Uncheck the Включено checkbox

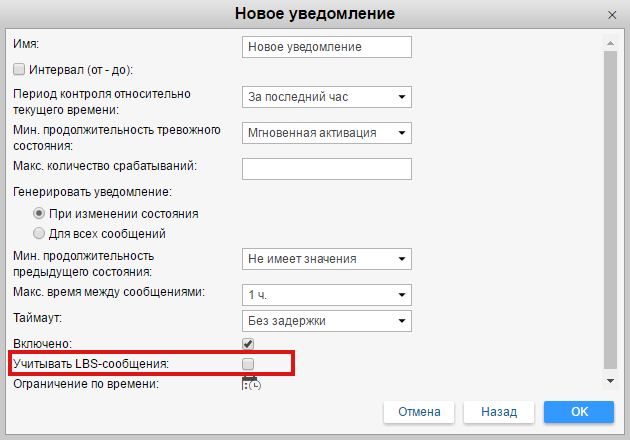(x=248, y=343)
